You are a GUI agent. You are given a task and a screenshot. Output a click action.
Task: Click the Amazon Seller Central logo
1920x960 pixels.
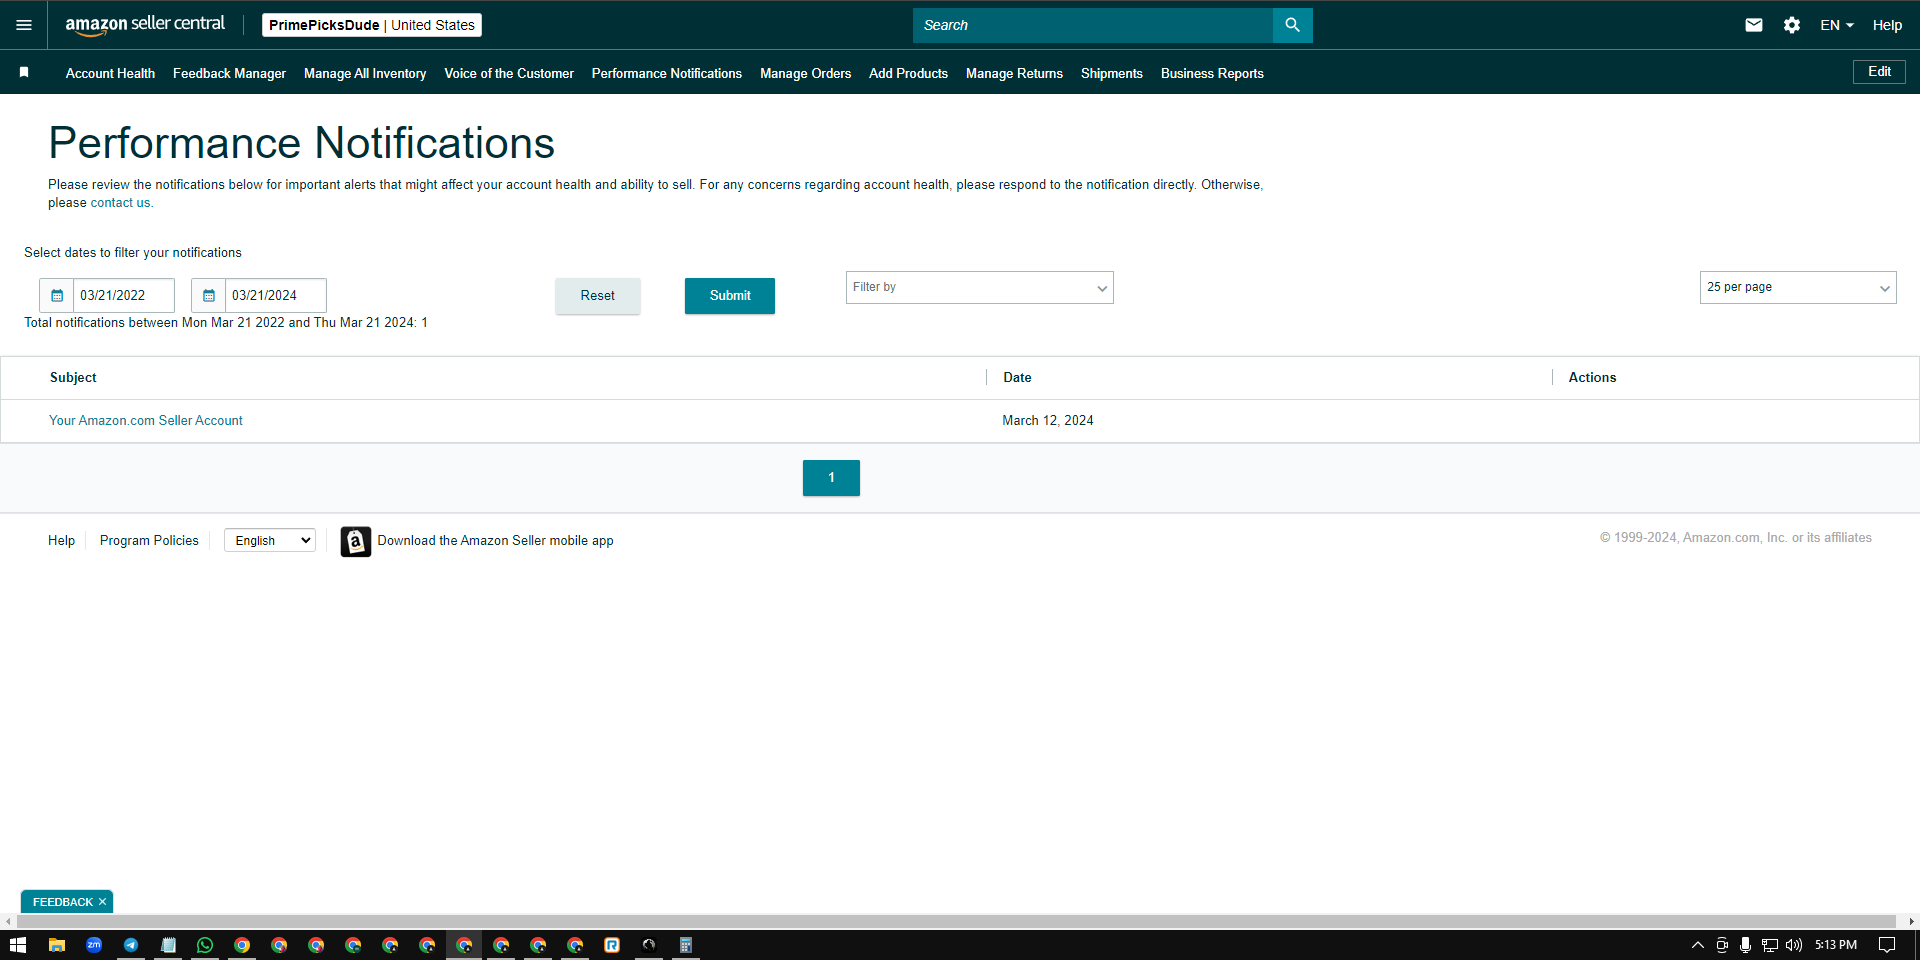click(x=145, y=25)
